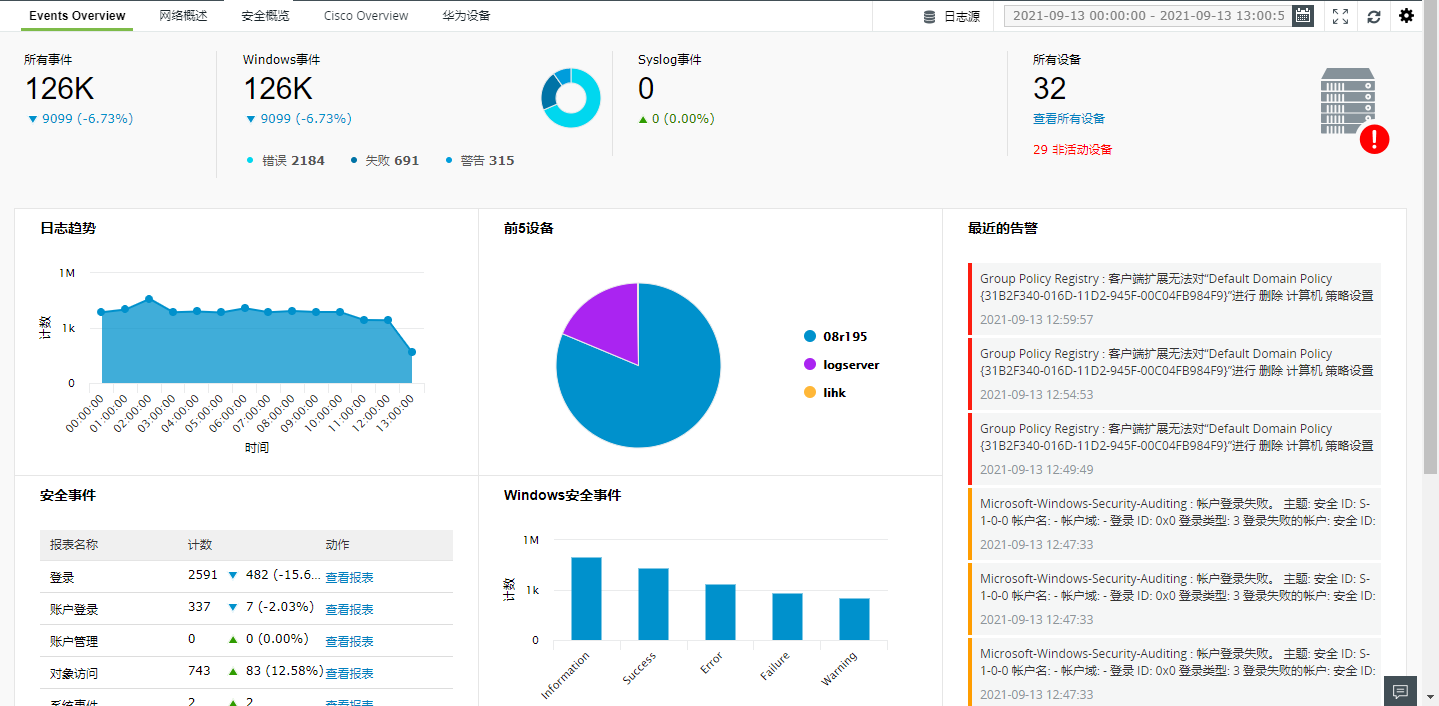Open Group Policy alert at 12:59:57

coord(1174,299)
